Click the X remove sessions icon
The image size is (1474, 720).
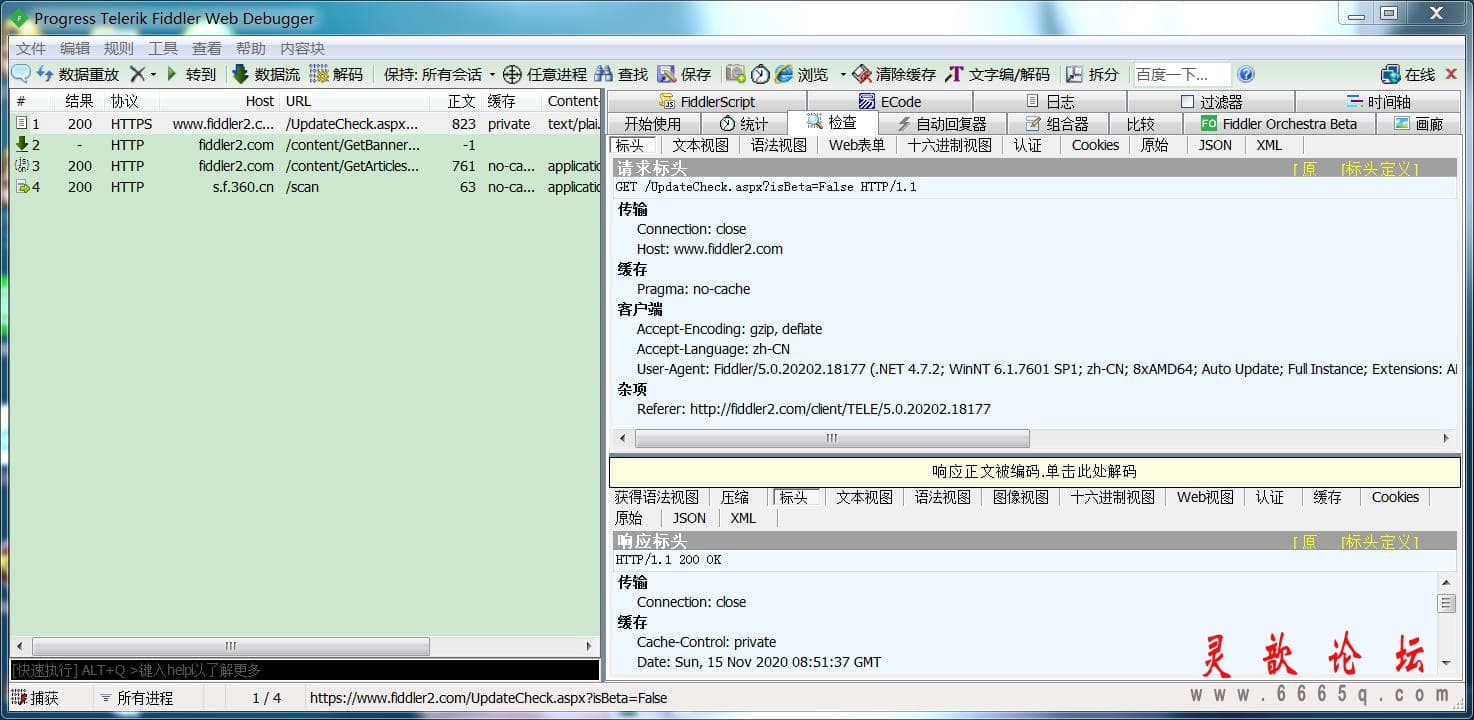(x=138, y=74)
